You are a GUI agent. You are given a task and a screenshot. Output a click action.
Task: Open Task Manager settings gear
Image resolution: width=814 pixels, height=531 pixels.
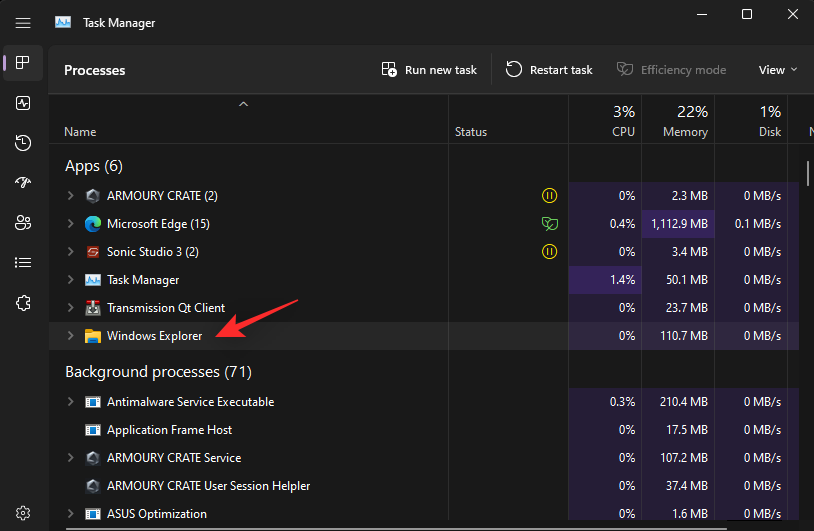[x=23, y=513]
